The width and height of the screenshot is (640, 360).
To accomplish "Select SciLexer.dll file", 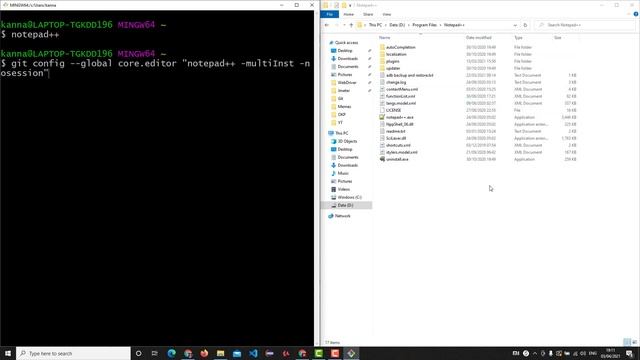I will [396, 138].
